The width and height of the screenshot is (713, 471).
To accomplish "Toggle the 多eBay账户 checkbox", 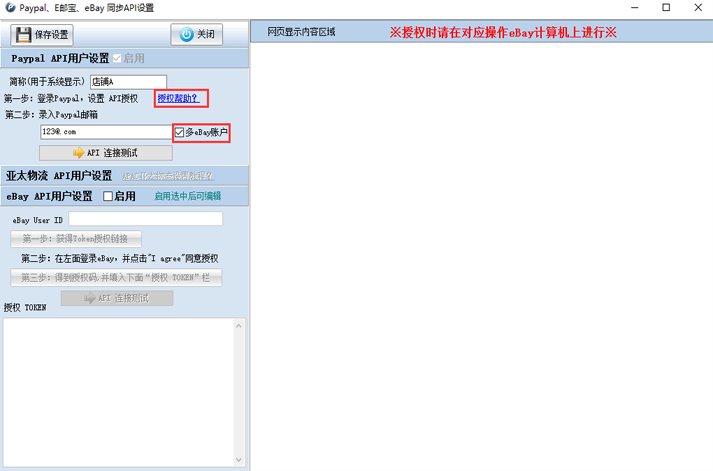I will coord(179,132).
